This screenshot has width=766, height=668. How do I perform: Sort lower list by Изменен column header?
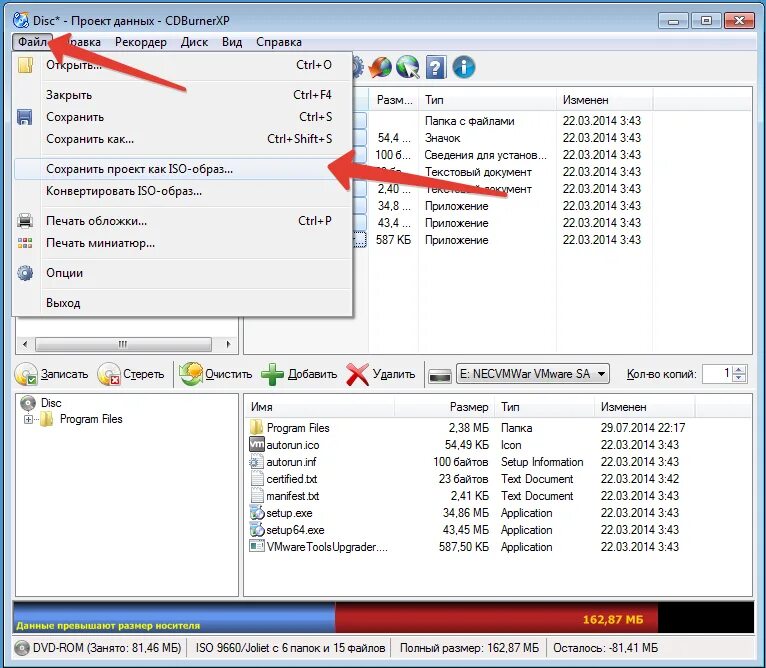coord(644,407)
